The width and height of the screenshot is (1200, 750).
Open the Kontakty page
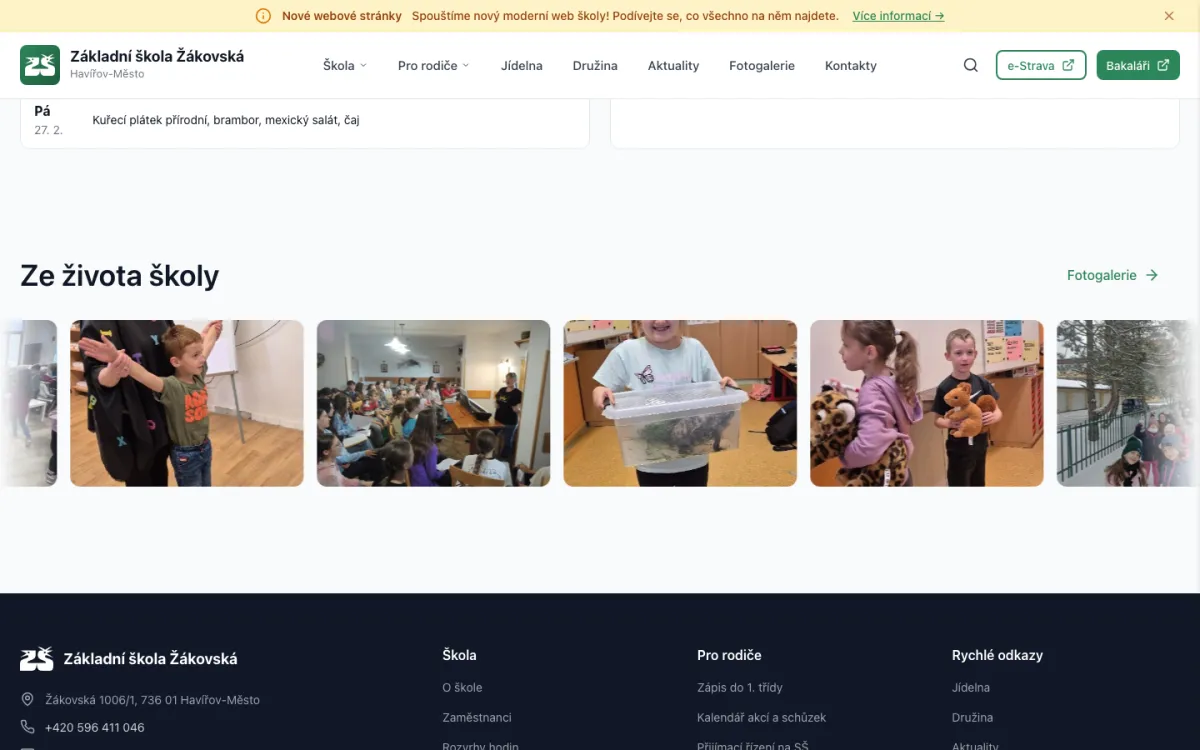[850, 65]
